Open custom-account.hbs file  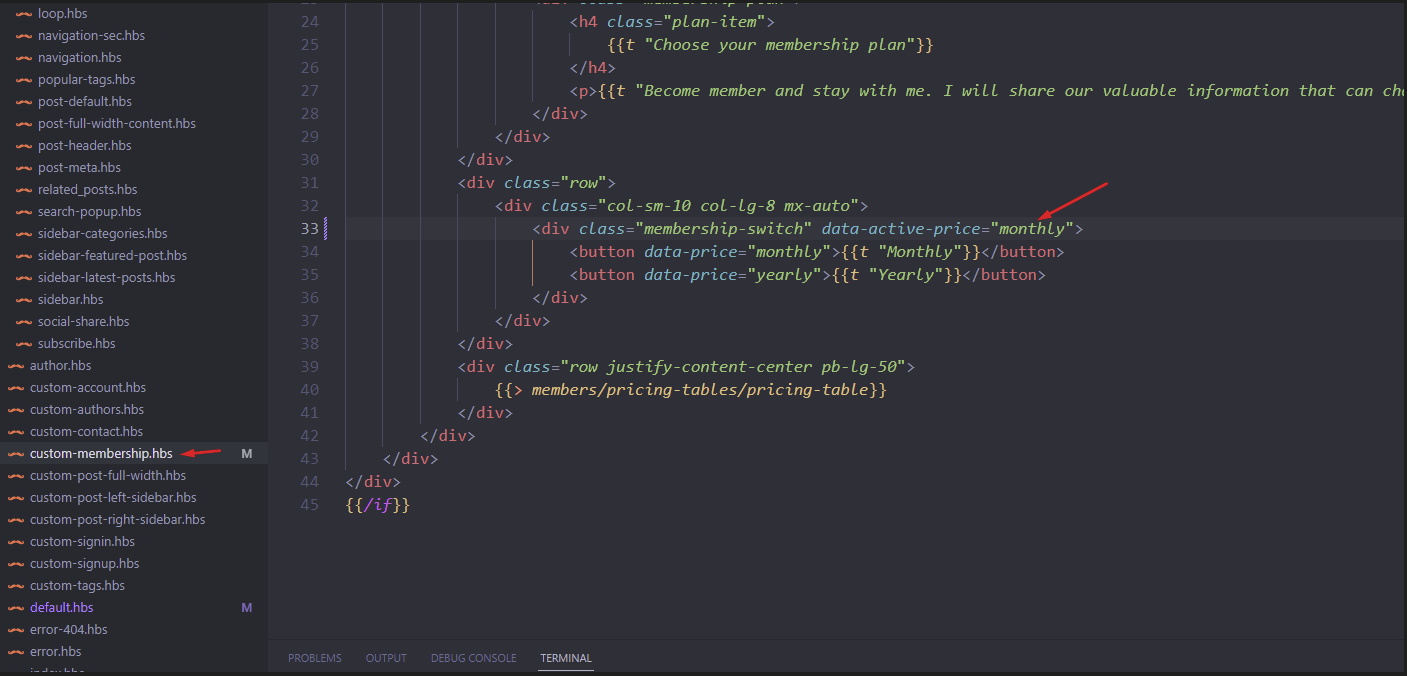pos(88,387)
